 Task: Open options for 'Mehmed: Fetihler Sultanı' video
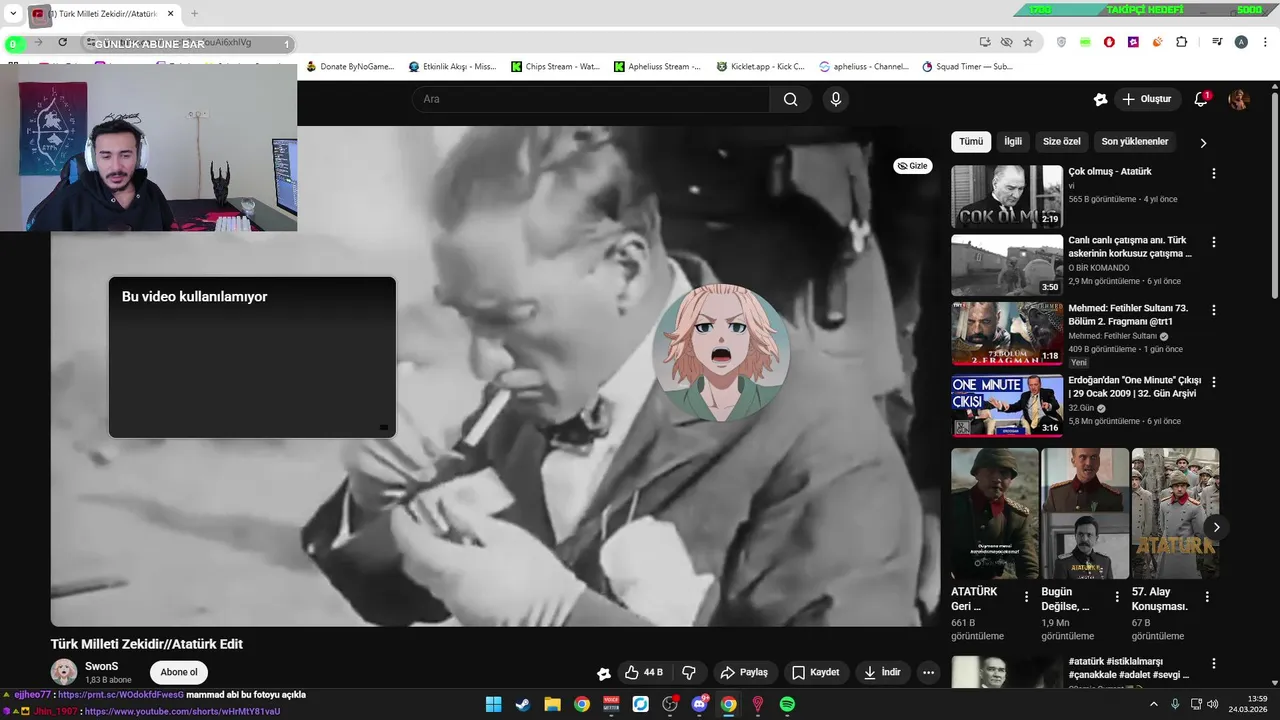tap(1214, 310)
